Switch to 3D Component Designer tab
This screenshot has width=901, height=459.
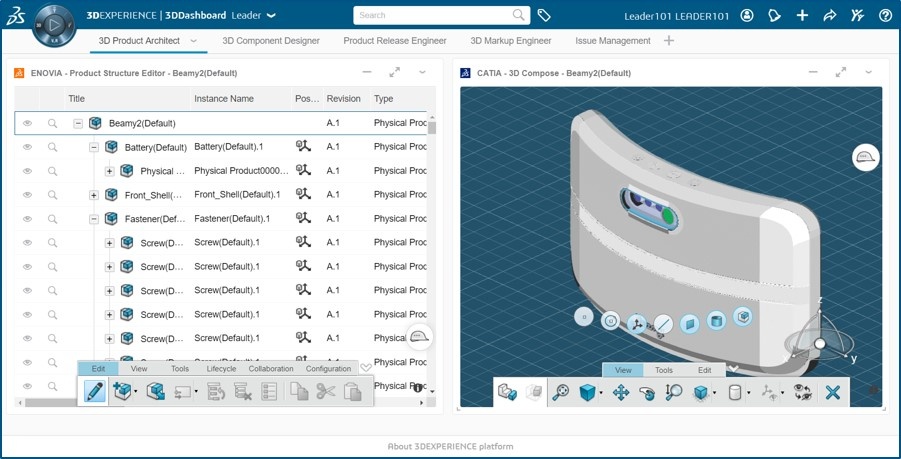[x=271, y=41]
